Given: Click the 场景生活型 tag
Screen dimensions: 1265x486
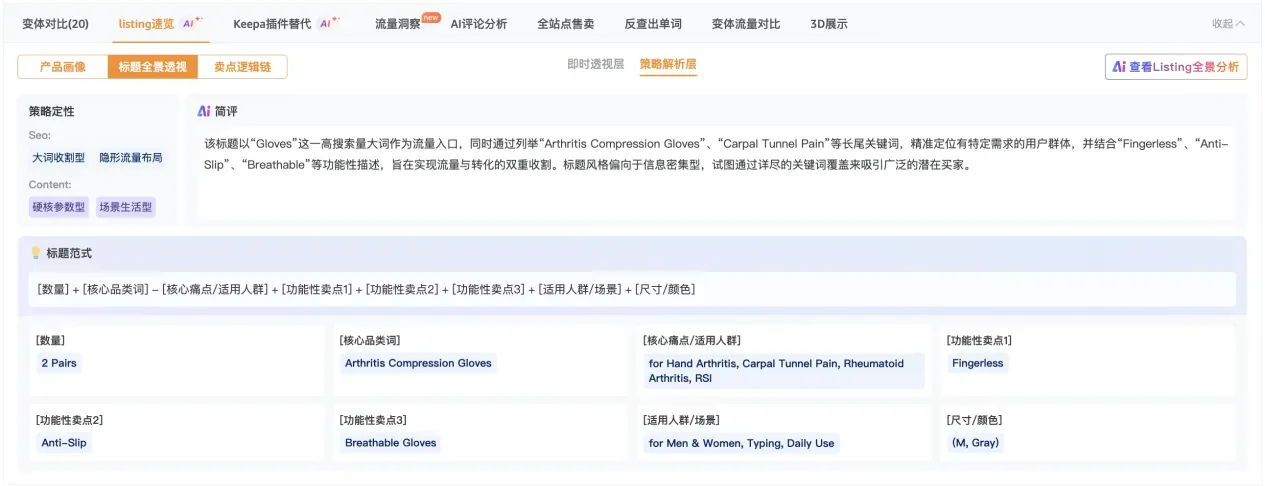Looking at the screenshot, I should [x=125, y=208].
